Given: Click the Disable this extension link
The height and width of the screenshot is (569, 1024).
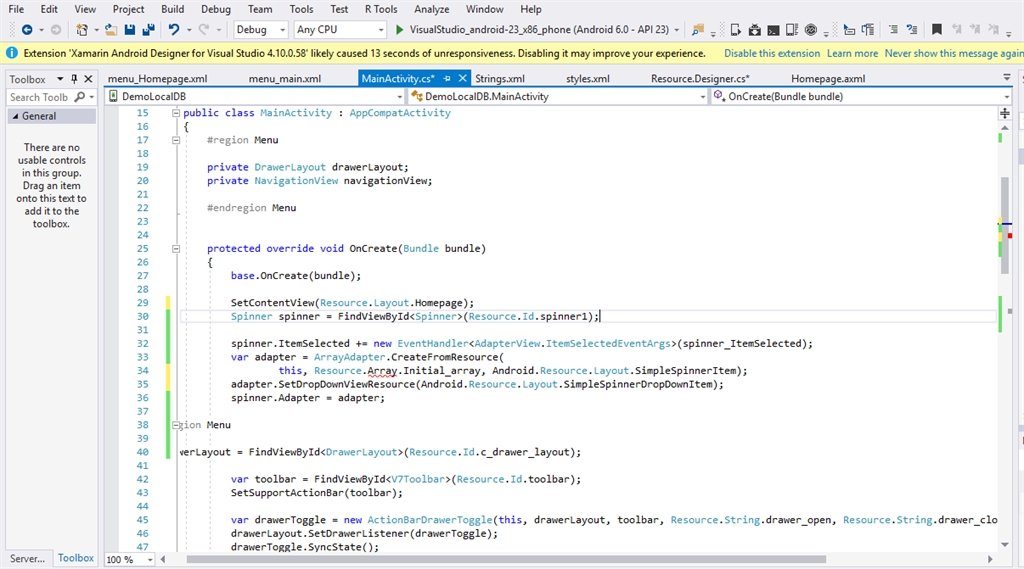Looking at the screenshot, I should [772, 54].
